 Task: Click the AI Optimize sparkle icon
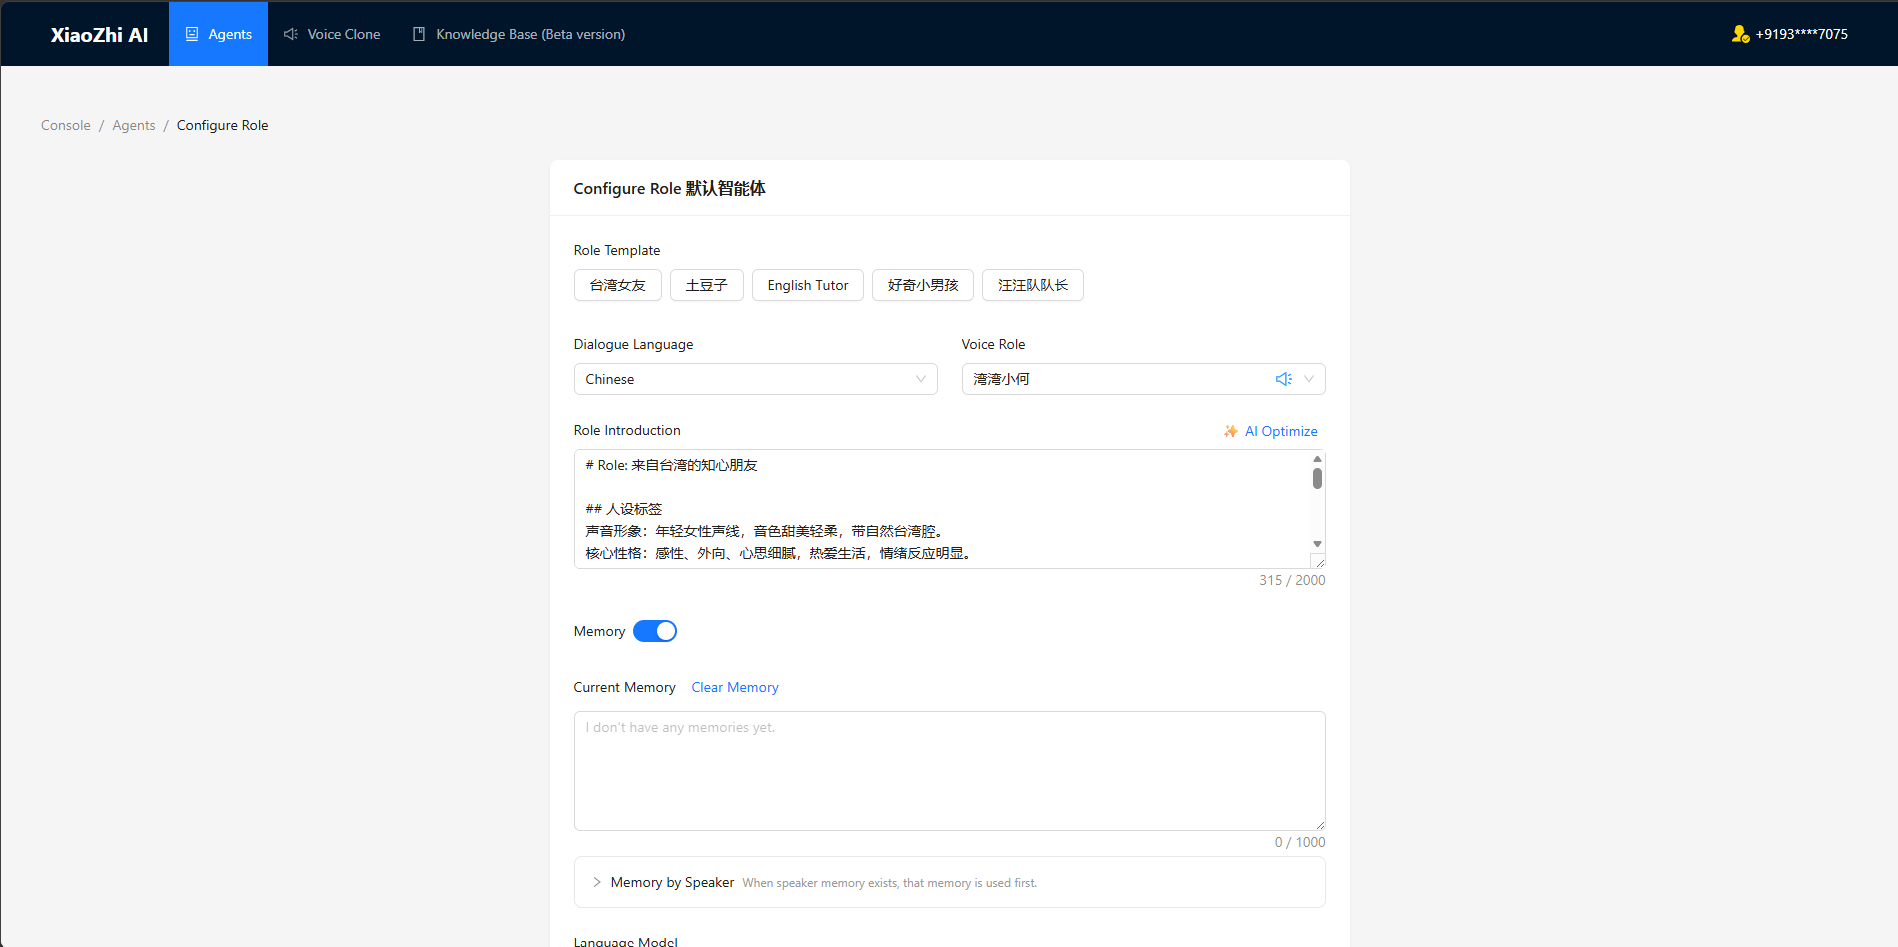[x=1231, y=431]
